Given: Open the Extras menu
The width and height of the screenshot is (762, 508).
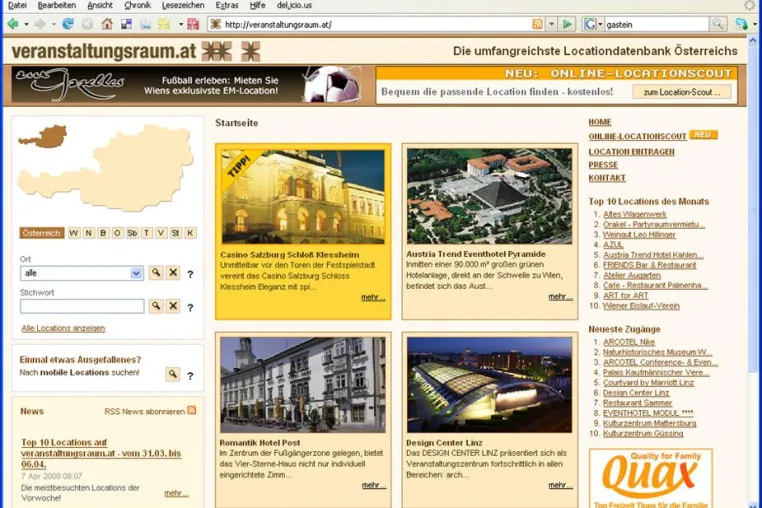Looking at the screenshot, I should click(227, 5).
